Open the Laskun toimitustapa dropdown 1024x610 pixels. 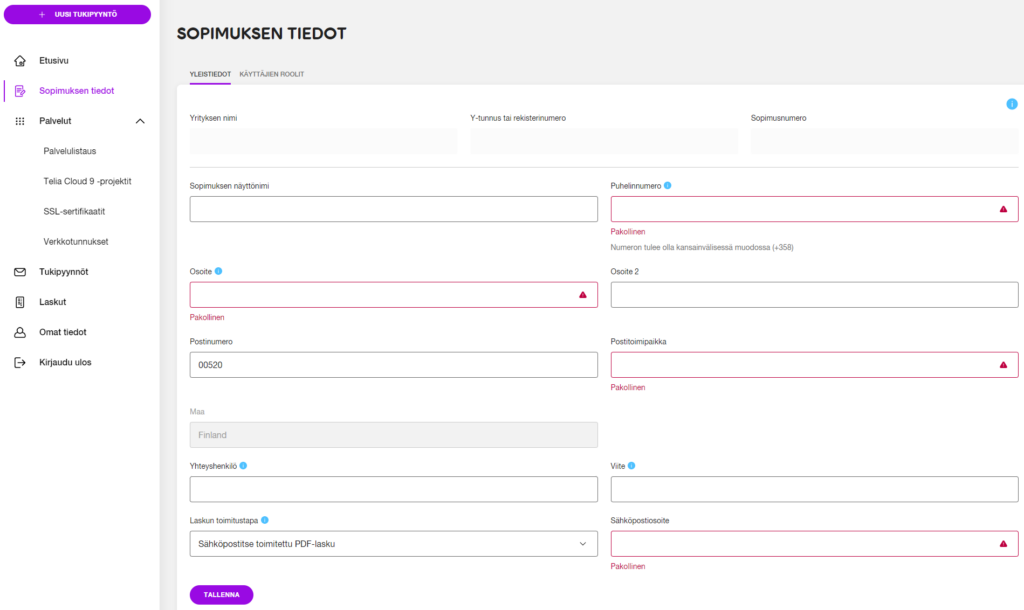click(x=393, y=543)
